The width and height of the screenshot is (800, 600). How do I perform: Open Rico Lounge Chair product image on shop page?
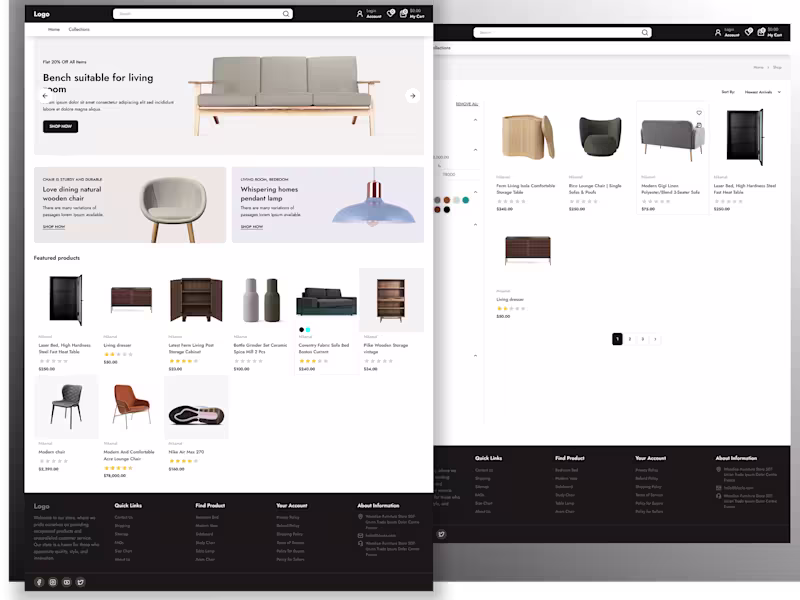click(600, 137)
